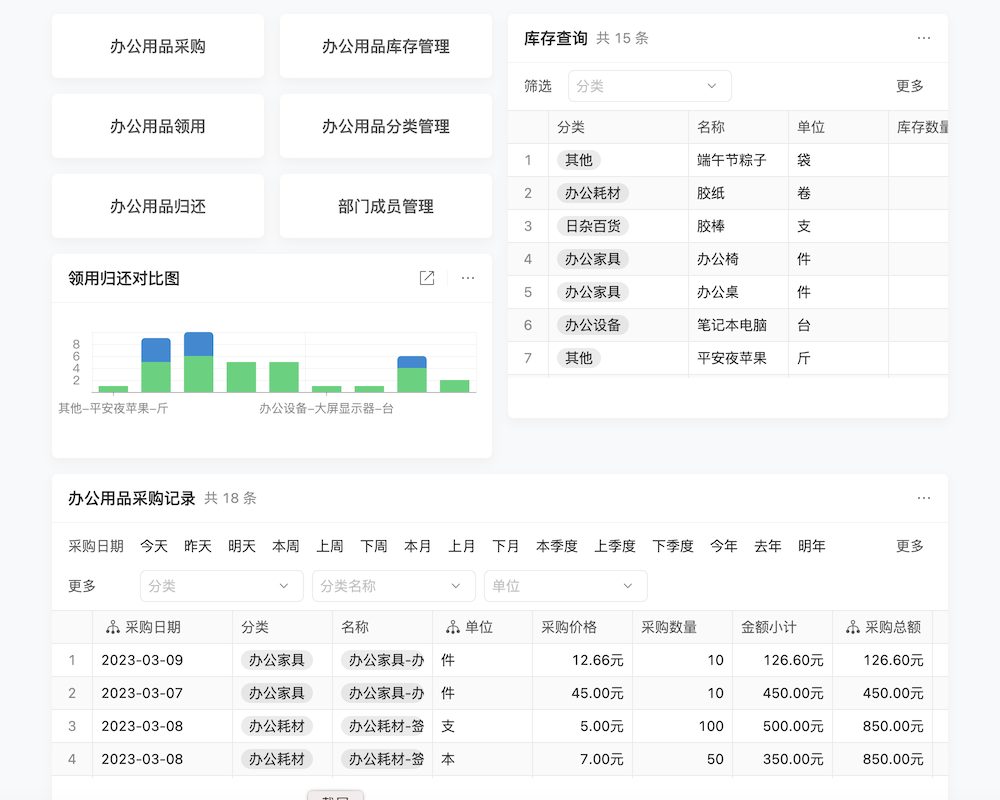This screenshot has height=800, width=1000.
Task: Expand the 分类名称 dropdown
Action: point(392,586)
